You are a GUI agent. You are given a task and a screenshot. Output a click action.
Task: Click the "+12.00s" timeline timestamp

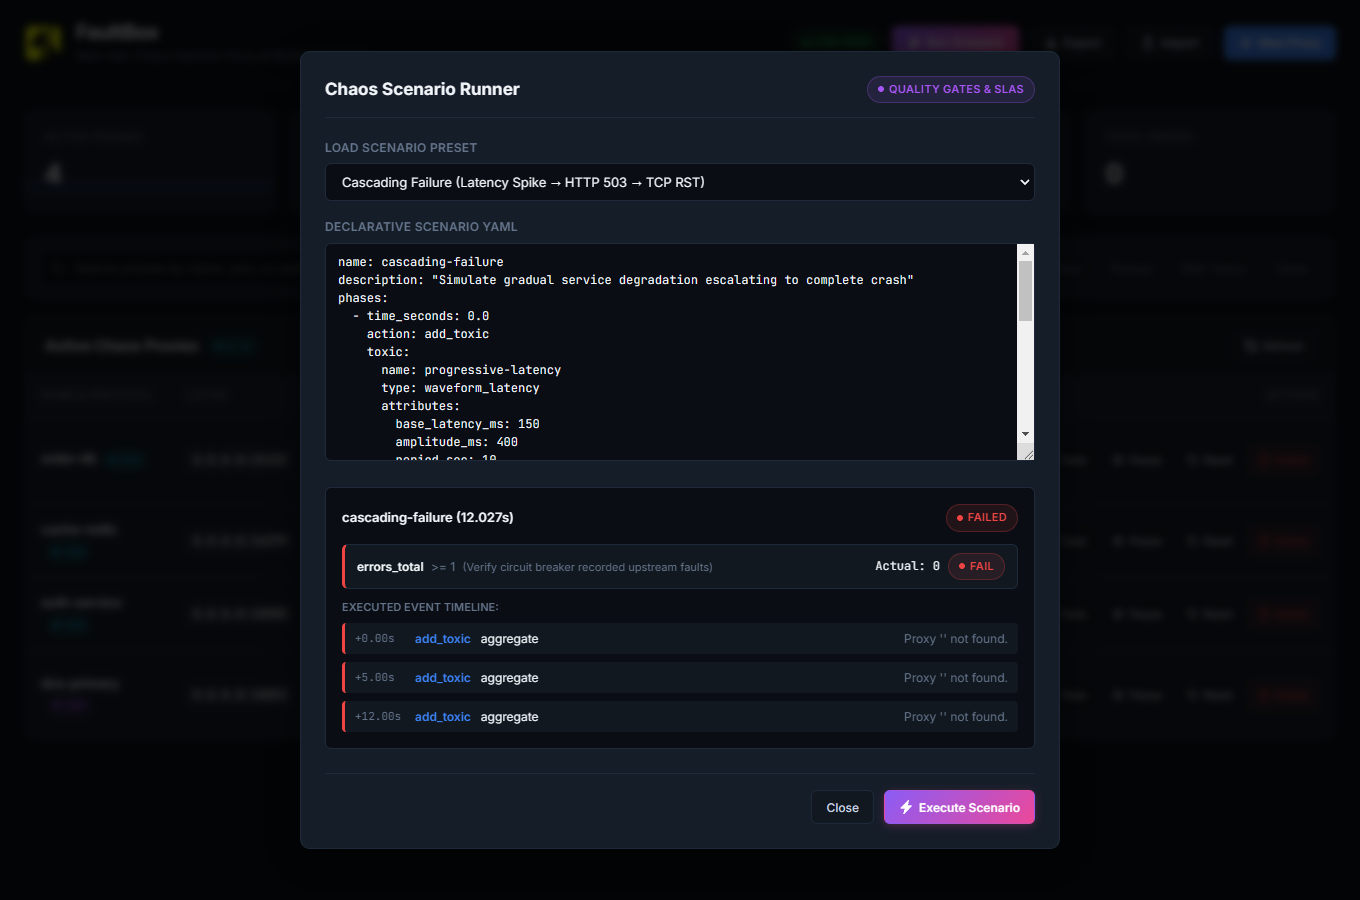tap(378, 717)
